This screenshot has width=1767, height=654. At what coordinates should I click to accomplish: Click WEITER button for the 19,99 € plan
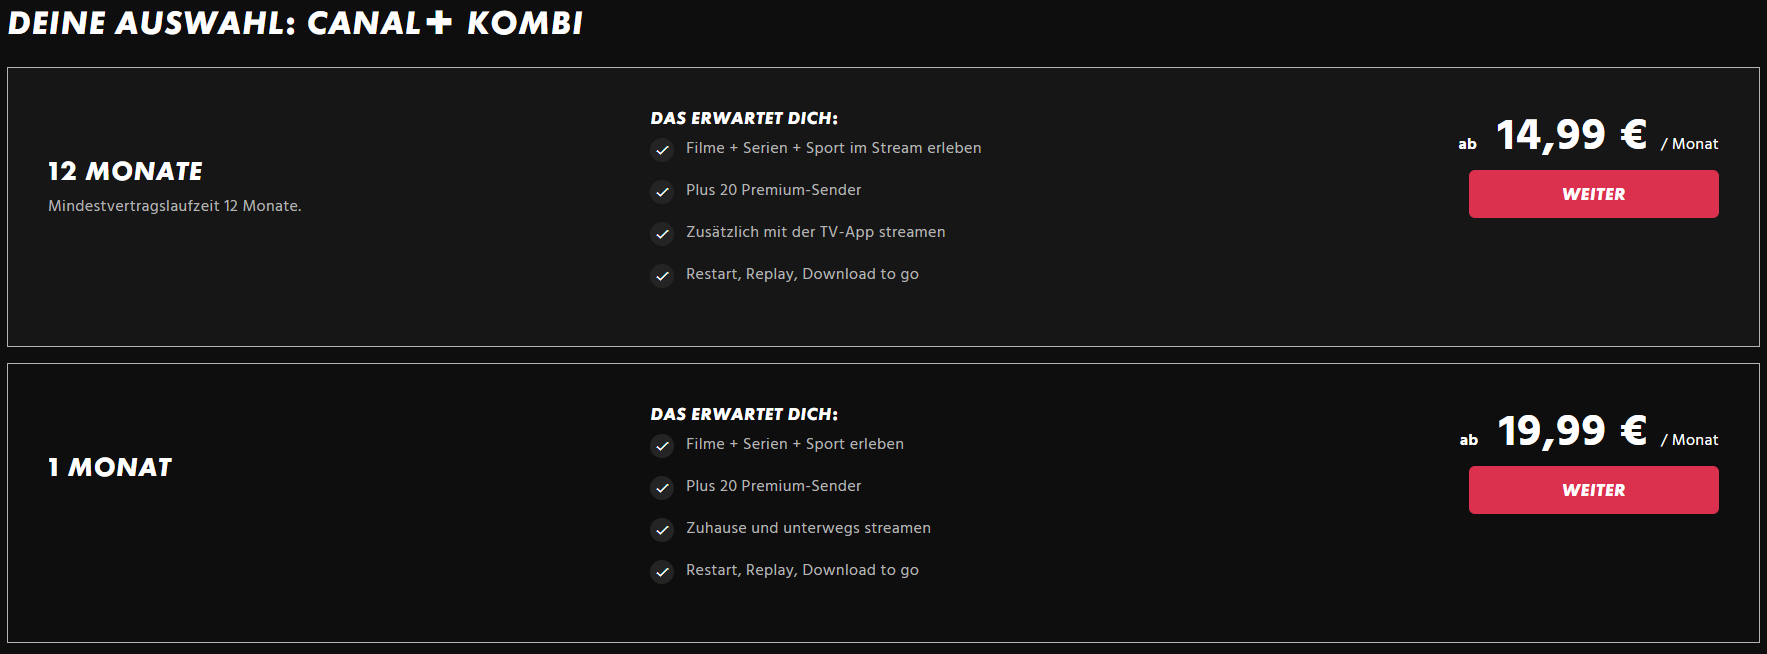1593,490
